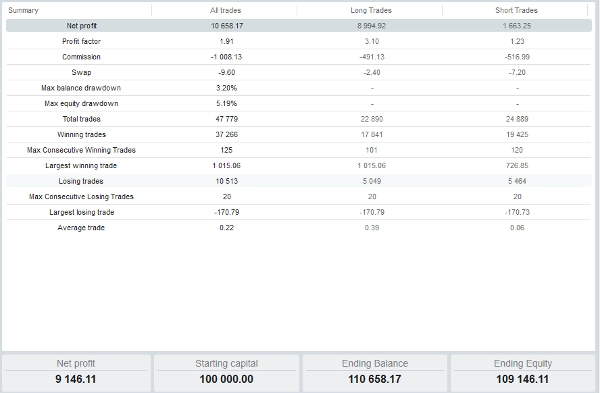Image resolution: width=600 pixels, height=393 pixels.
Task: Select the -170.73 short largest losing trade
Action: click(x=517, y=212)
